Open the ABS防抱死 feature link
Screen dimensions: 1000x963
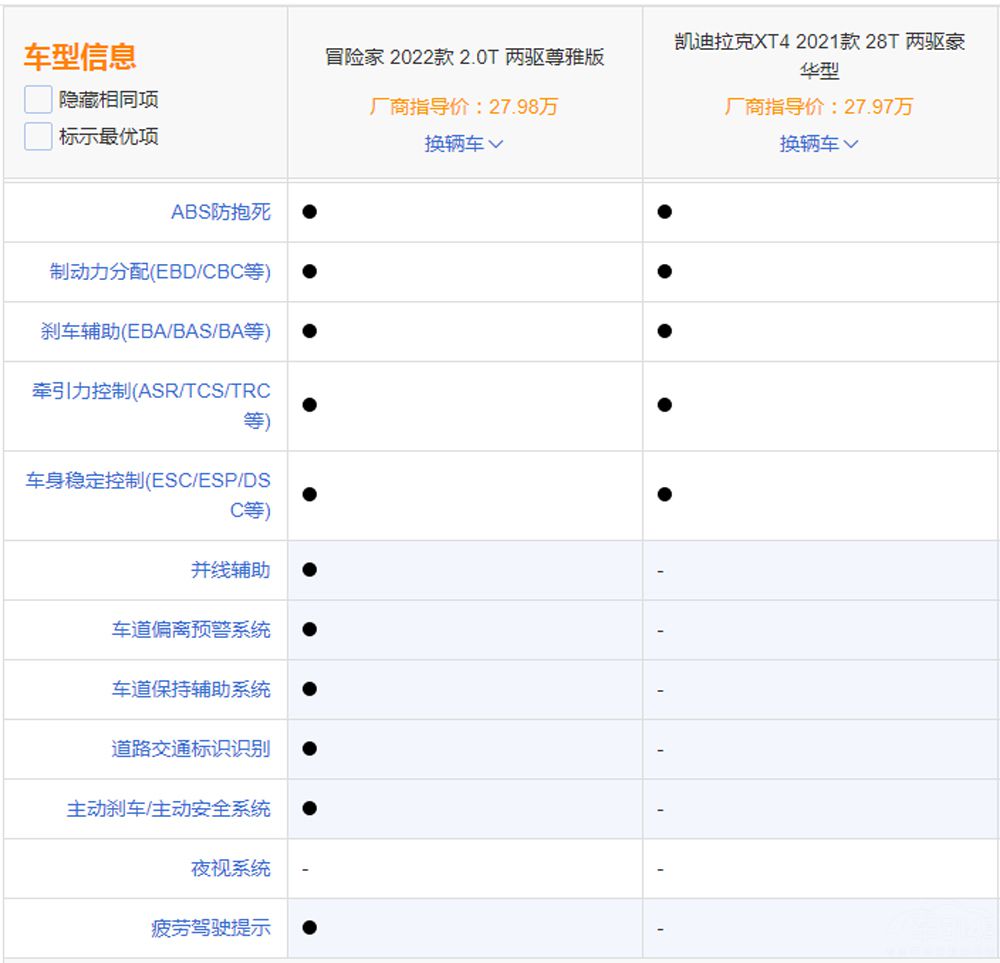(x=220, y=212)
